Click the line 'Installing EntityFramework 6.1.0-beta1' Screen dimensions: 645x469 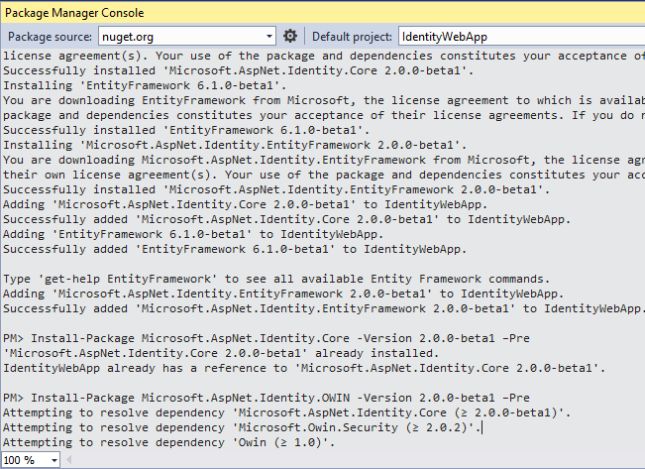pos(145,86)
